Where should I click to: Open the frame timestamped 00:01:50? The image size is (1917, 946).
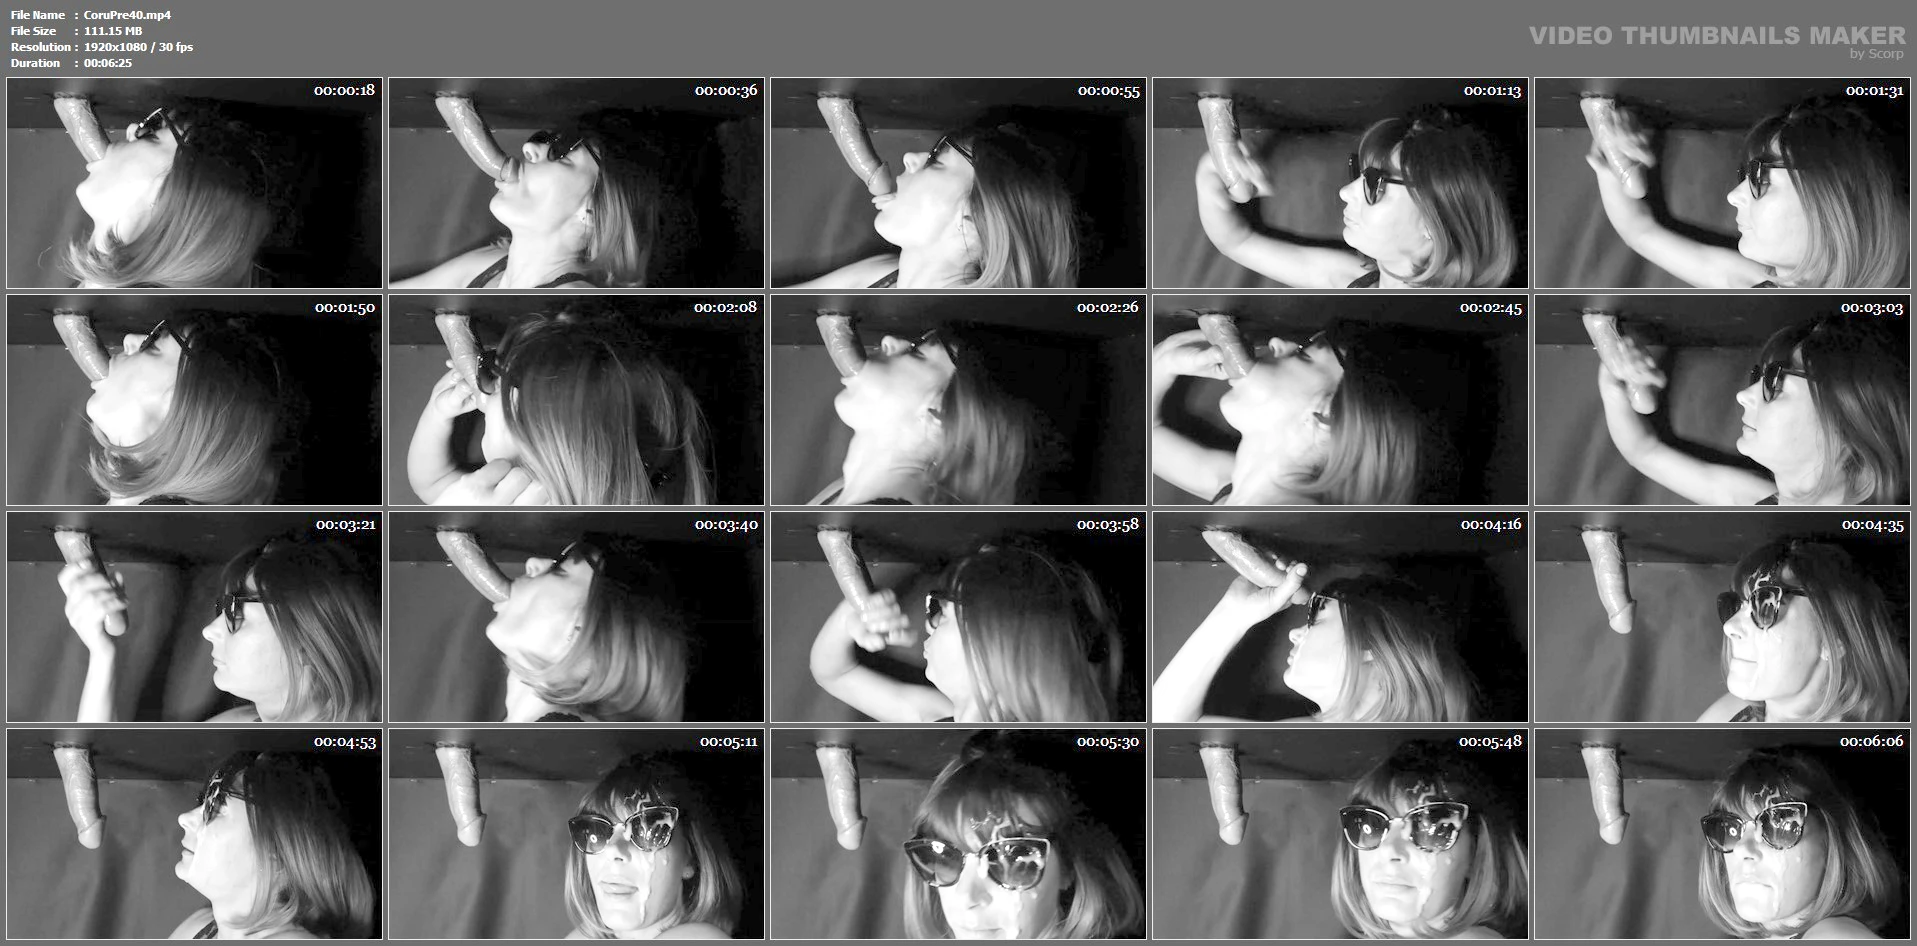[x=194, y=400]
